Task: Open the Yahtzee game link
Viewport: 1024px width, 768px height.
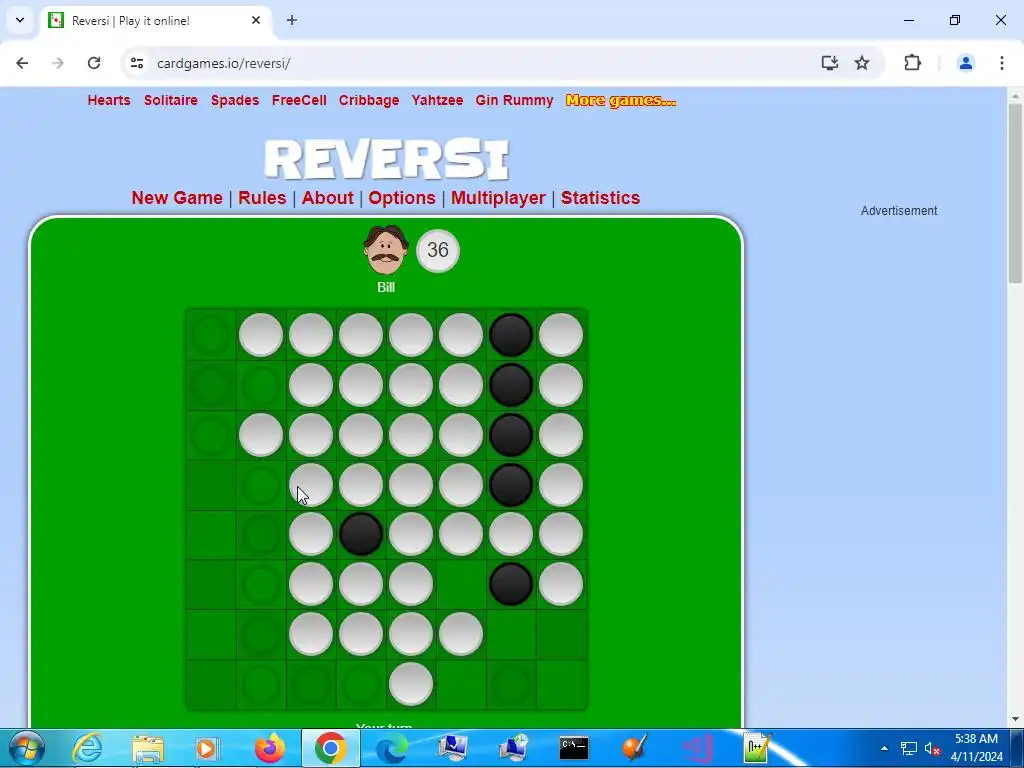Action: [437, 100]
